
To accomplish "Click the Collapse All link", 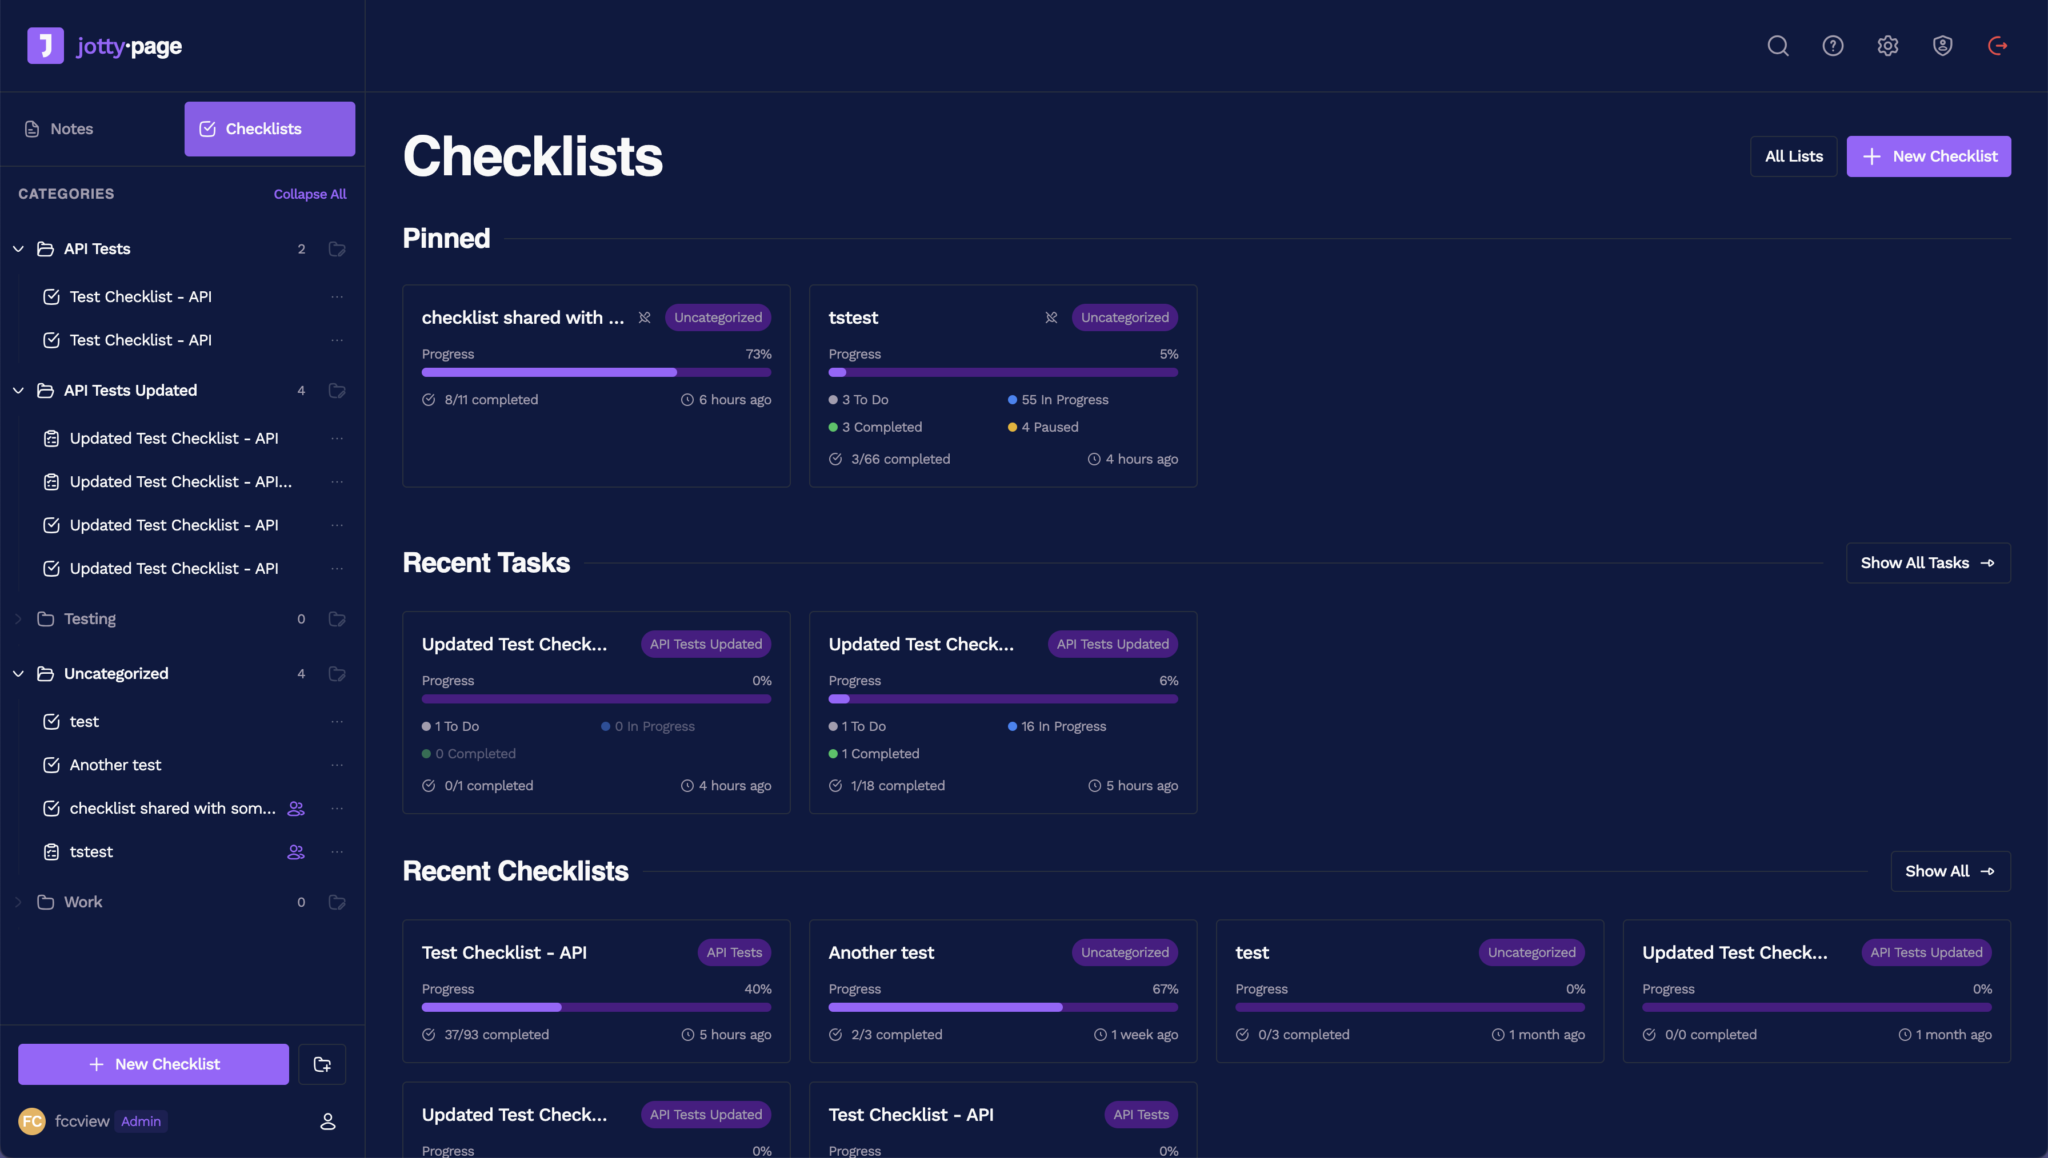I will [x=310, y=194].
